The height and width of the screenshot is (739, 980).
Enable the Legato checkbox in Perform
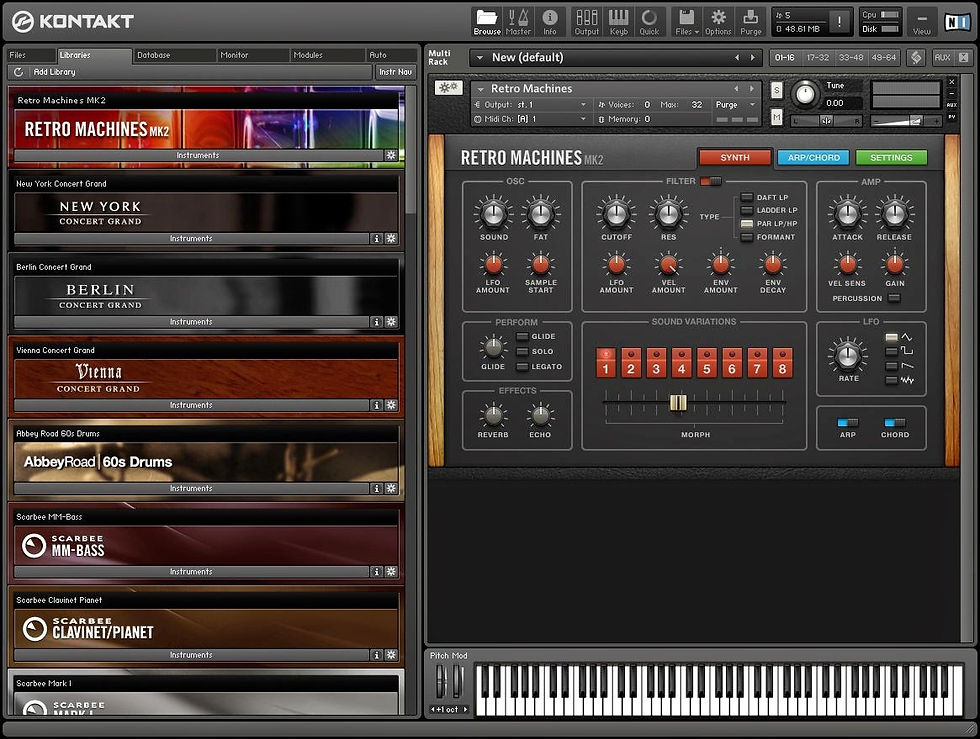point(523,366)
